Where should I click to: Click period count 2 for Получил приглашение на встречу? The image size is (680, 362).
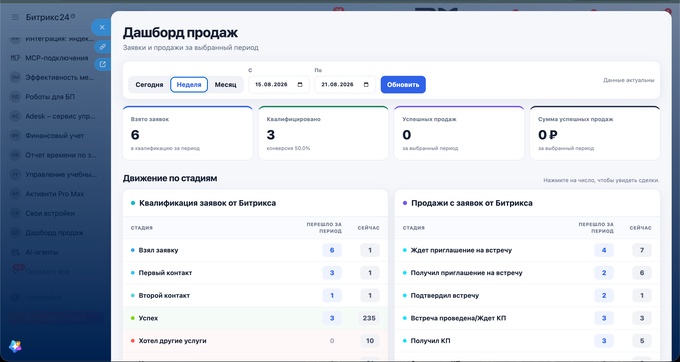pos(604,273)
